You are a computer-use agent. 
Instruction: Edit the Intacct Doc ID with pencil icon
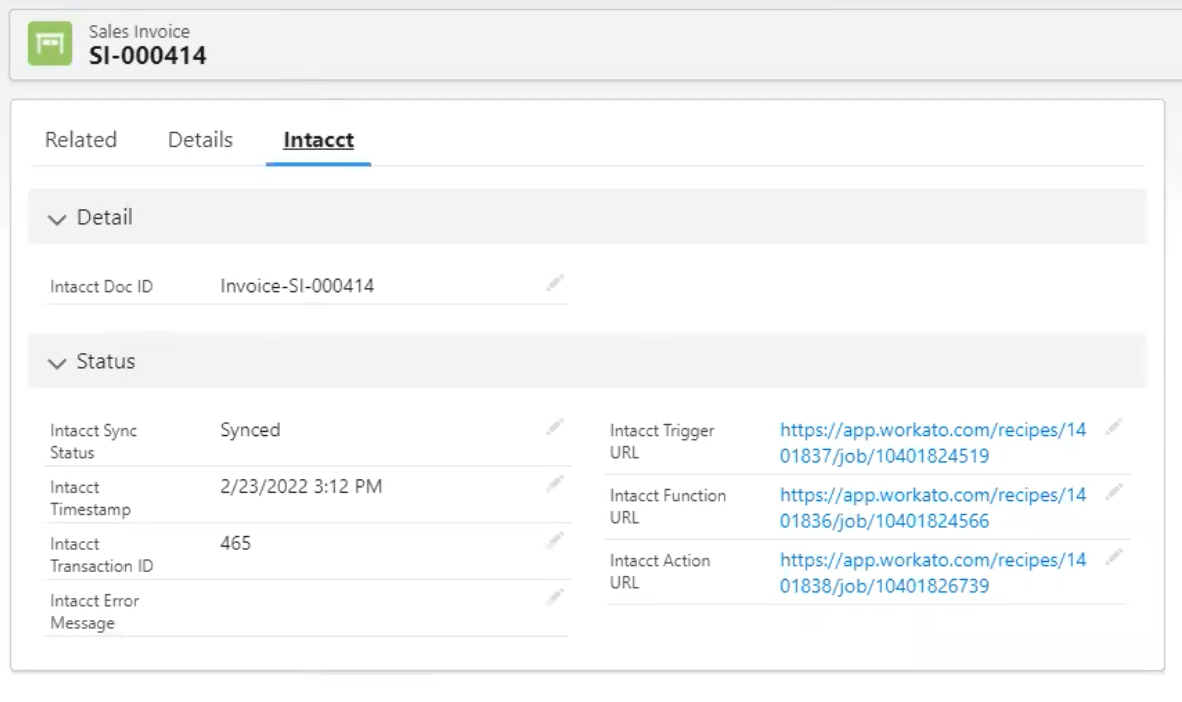pos(555,283)
